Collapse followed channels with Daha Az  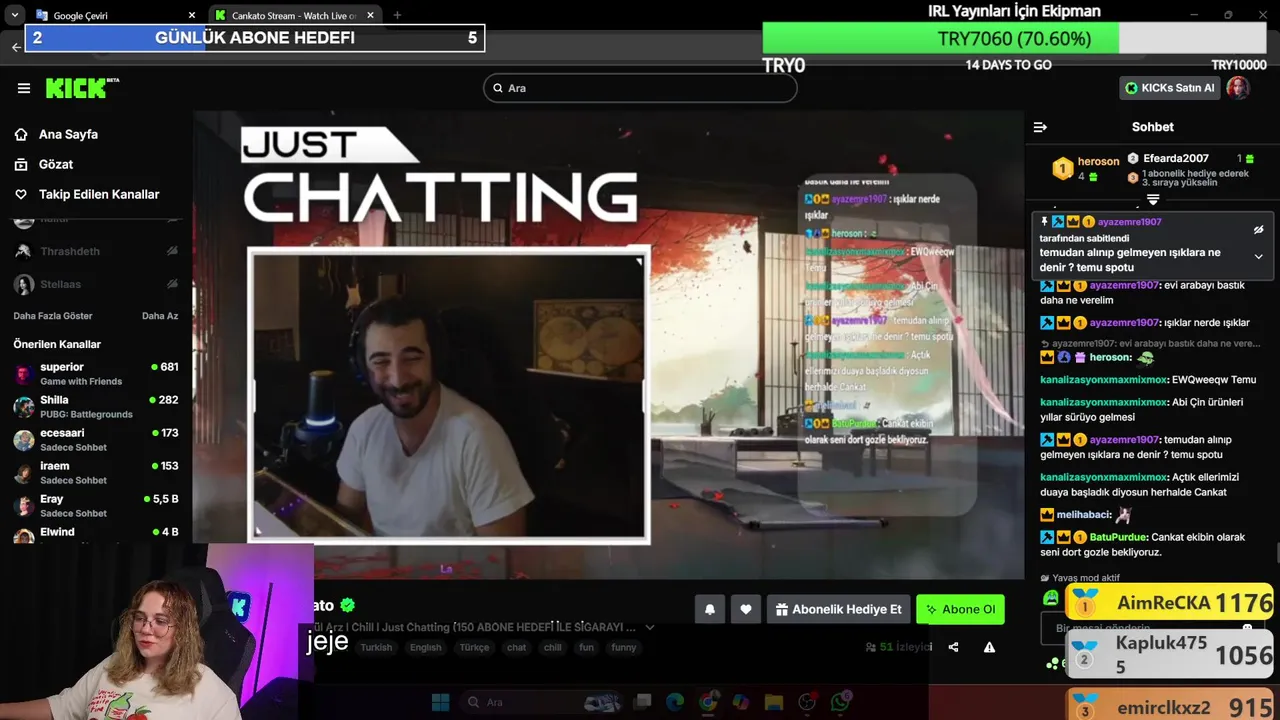tap(160, 316)
